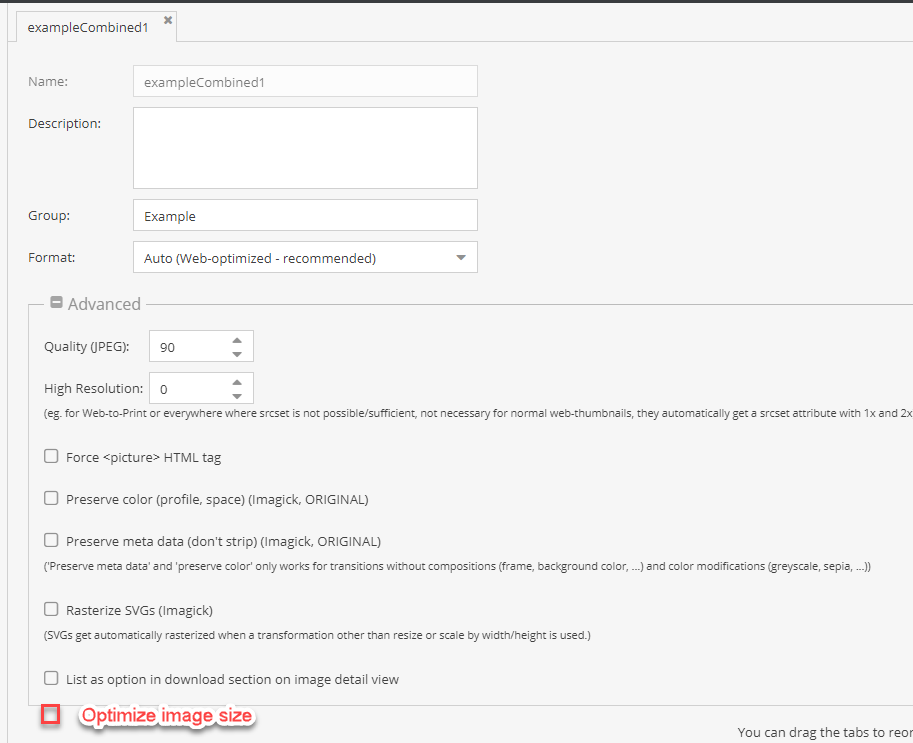Click the 'Quality (JPEG):' label
Screen dimensions: 913x743
pyautogui.click(x=87, y=346)
